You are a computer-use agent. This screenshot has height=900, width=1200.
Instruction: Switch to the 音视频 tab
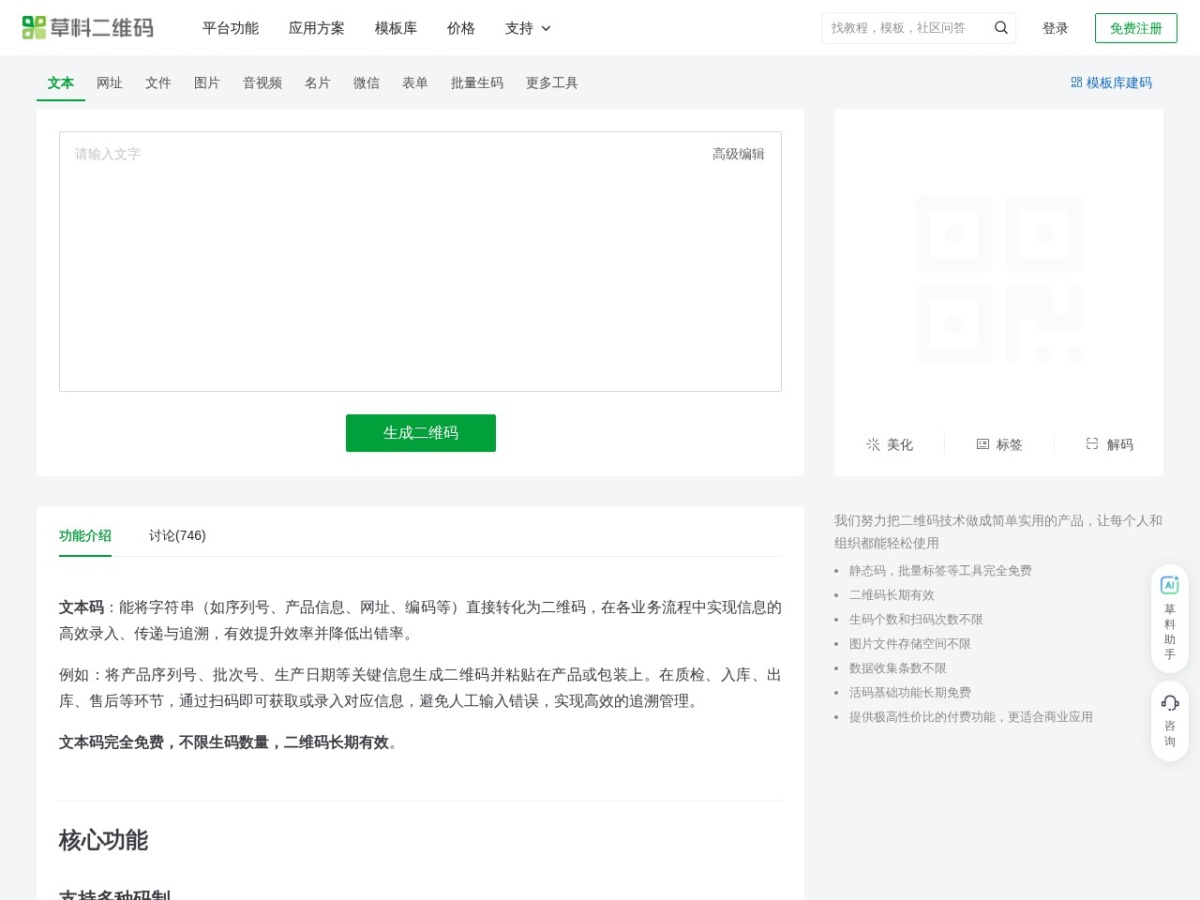[x=262, y=83]
